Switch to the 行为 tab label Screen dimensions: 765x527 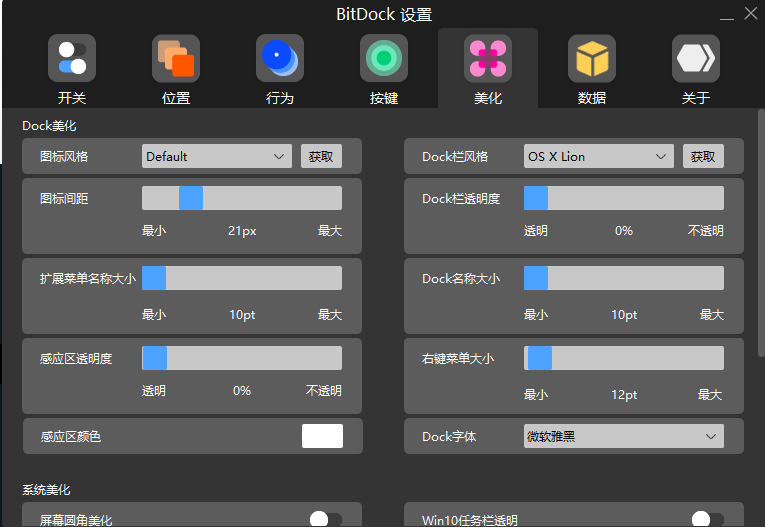pos(280,98)
